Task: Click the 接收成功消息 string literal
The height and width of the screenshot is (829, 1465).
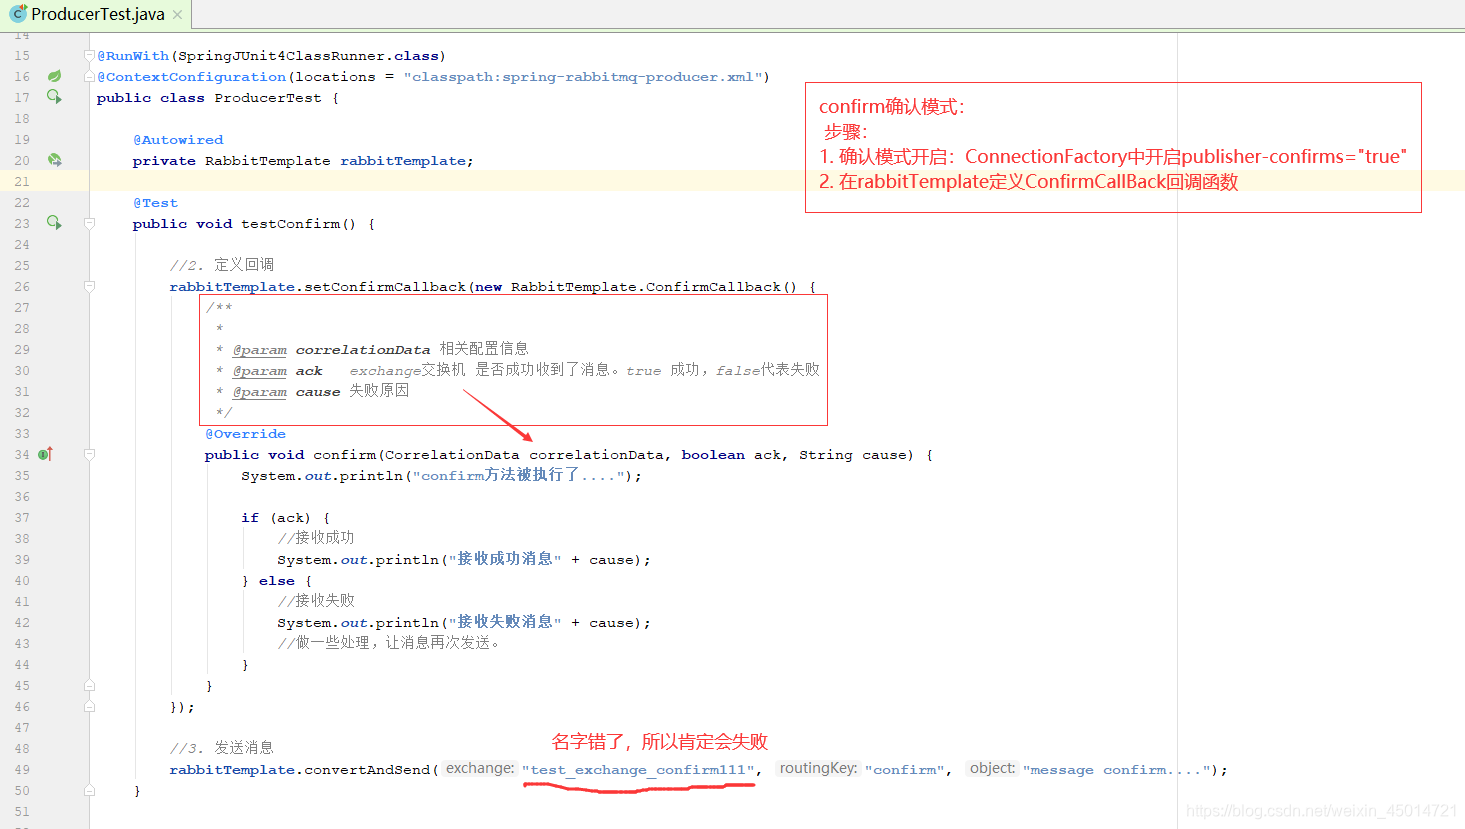Action: tap(505, 560)
